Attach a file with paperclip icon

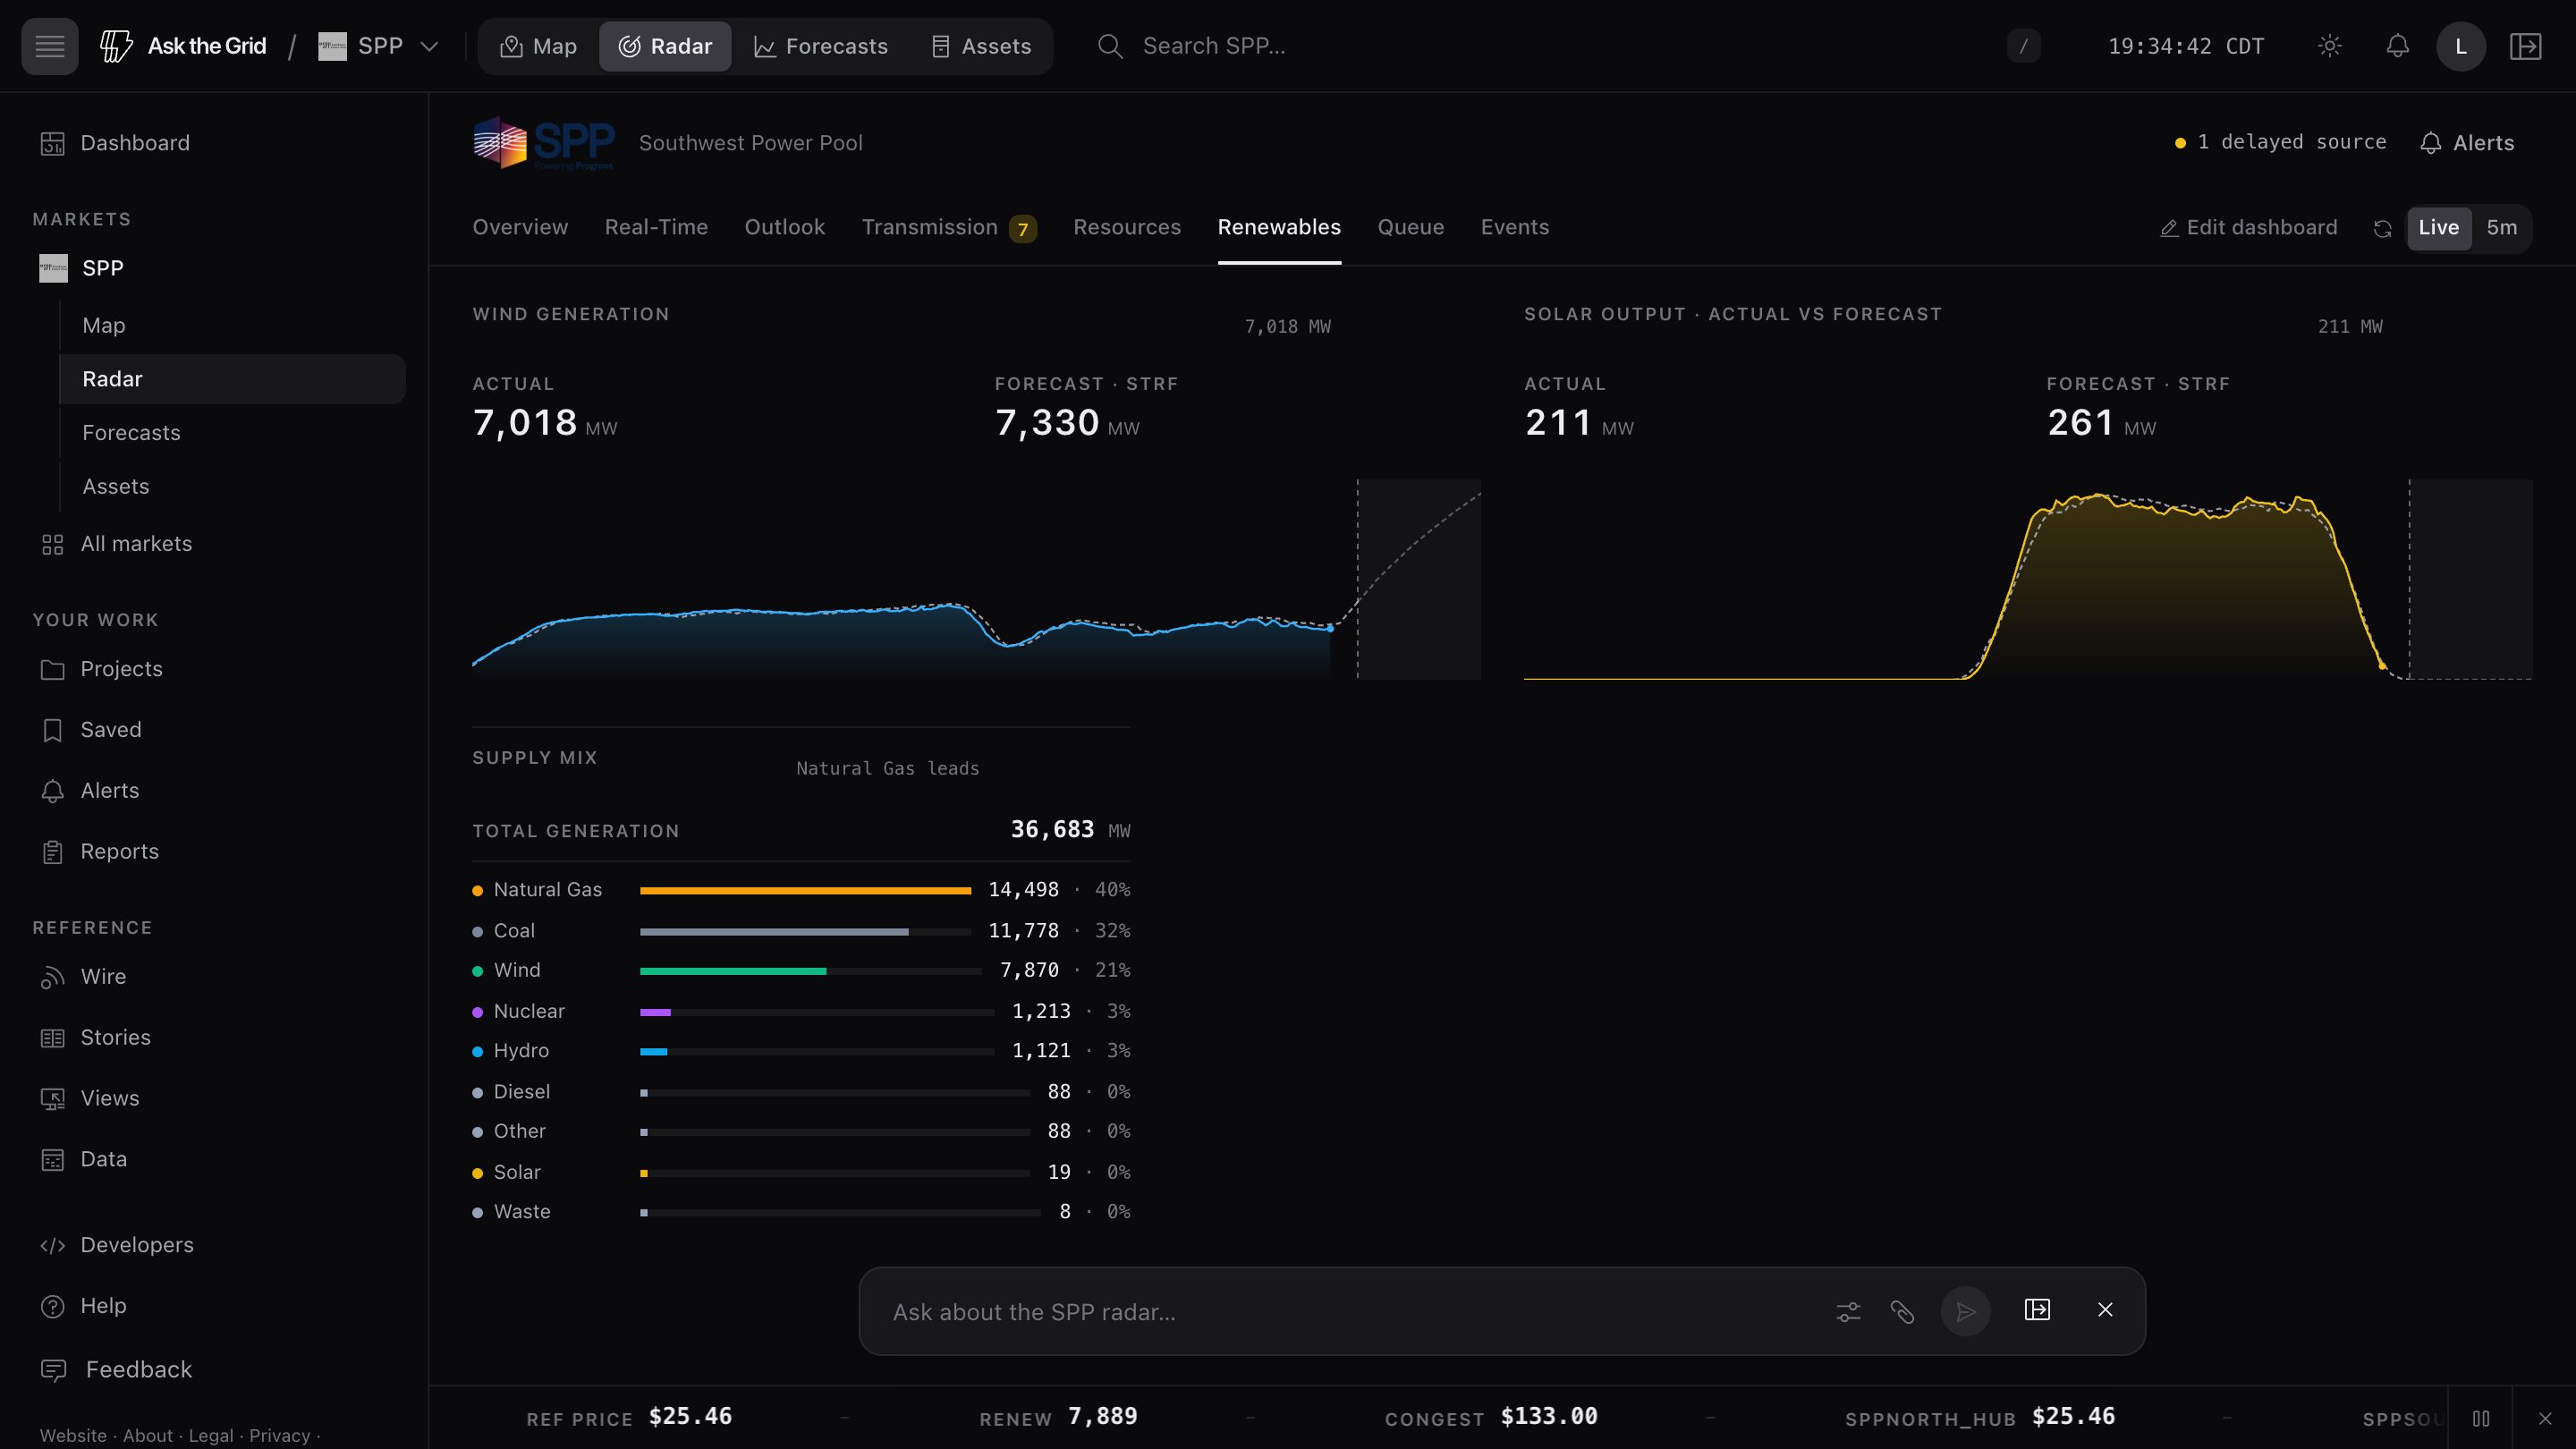click(x=1902, y=1311)
